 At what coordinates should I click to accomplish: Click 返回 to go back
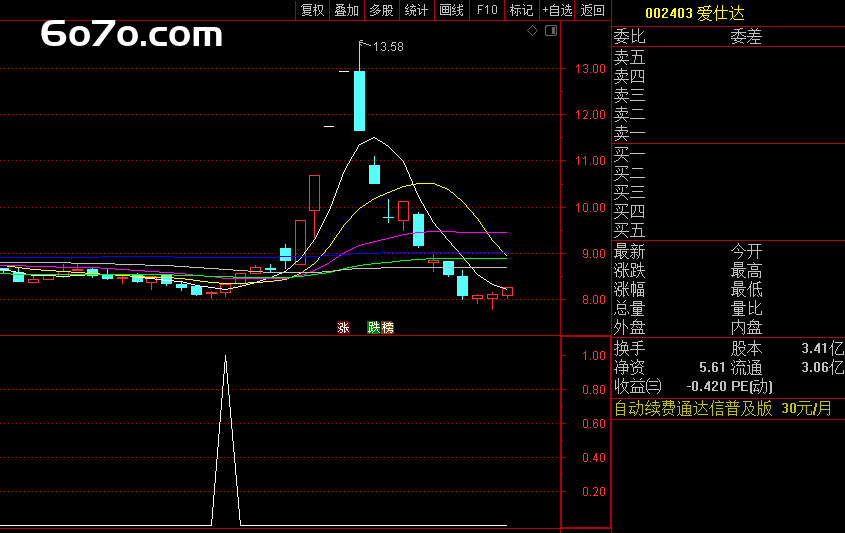(593, 10)
